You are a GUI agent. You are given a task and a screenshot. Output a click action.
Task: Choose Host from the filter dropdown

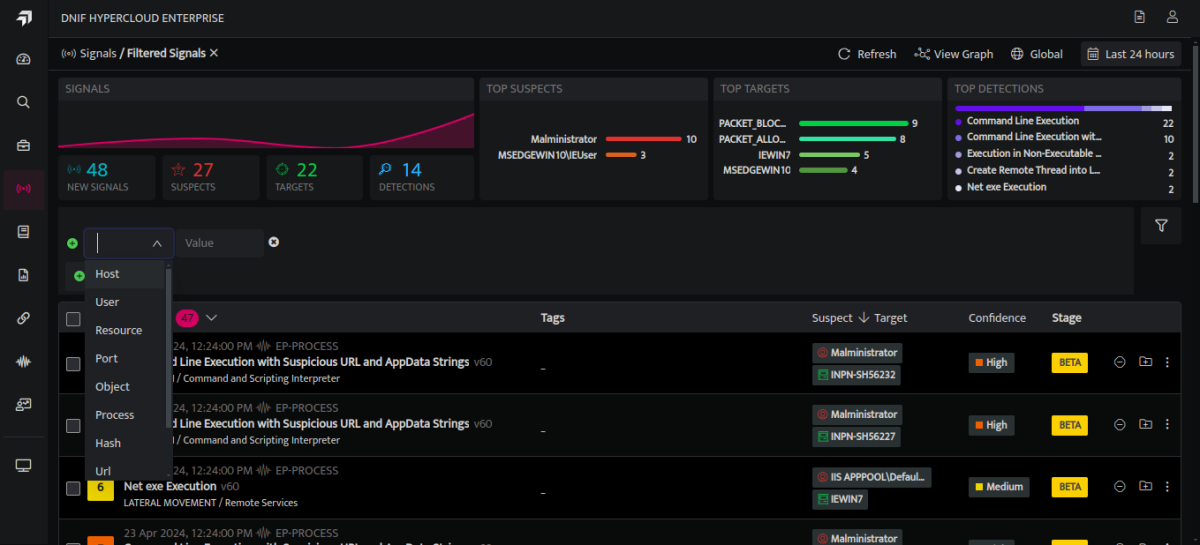(x=125, y=274)
